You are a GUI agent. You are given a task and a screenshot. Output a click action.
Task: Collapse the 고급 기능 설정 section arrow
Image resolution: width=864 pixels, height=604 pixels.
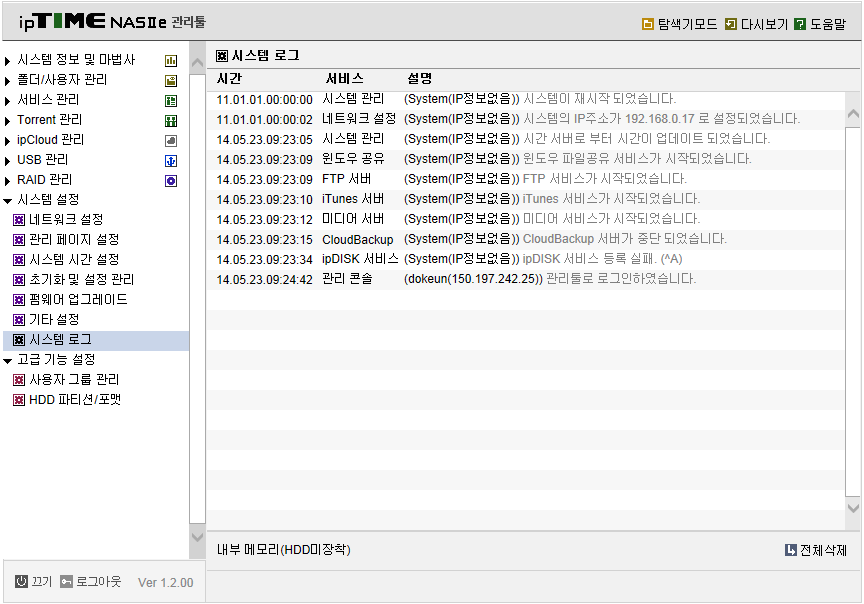coord(7,360)
